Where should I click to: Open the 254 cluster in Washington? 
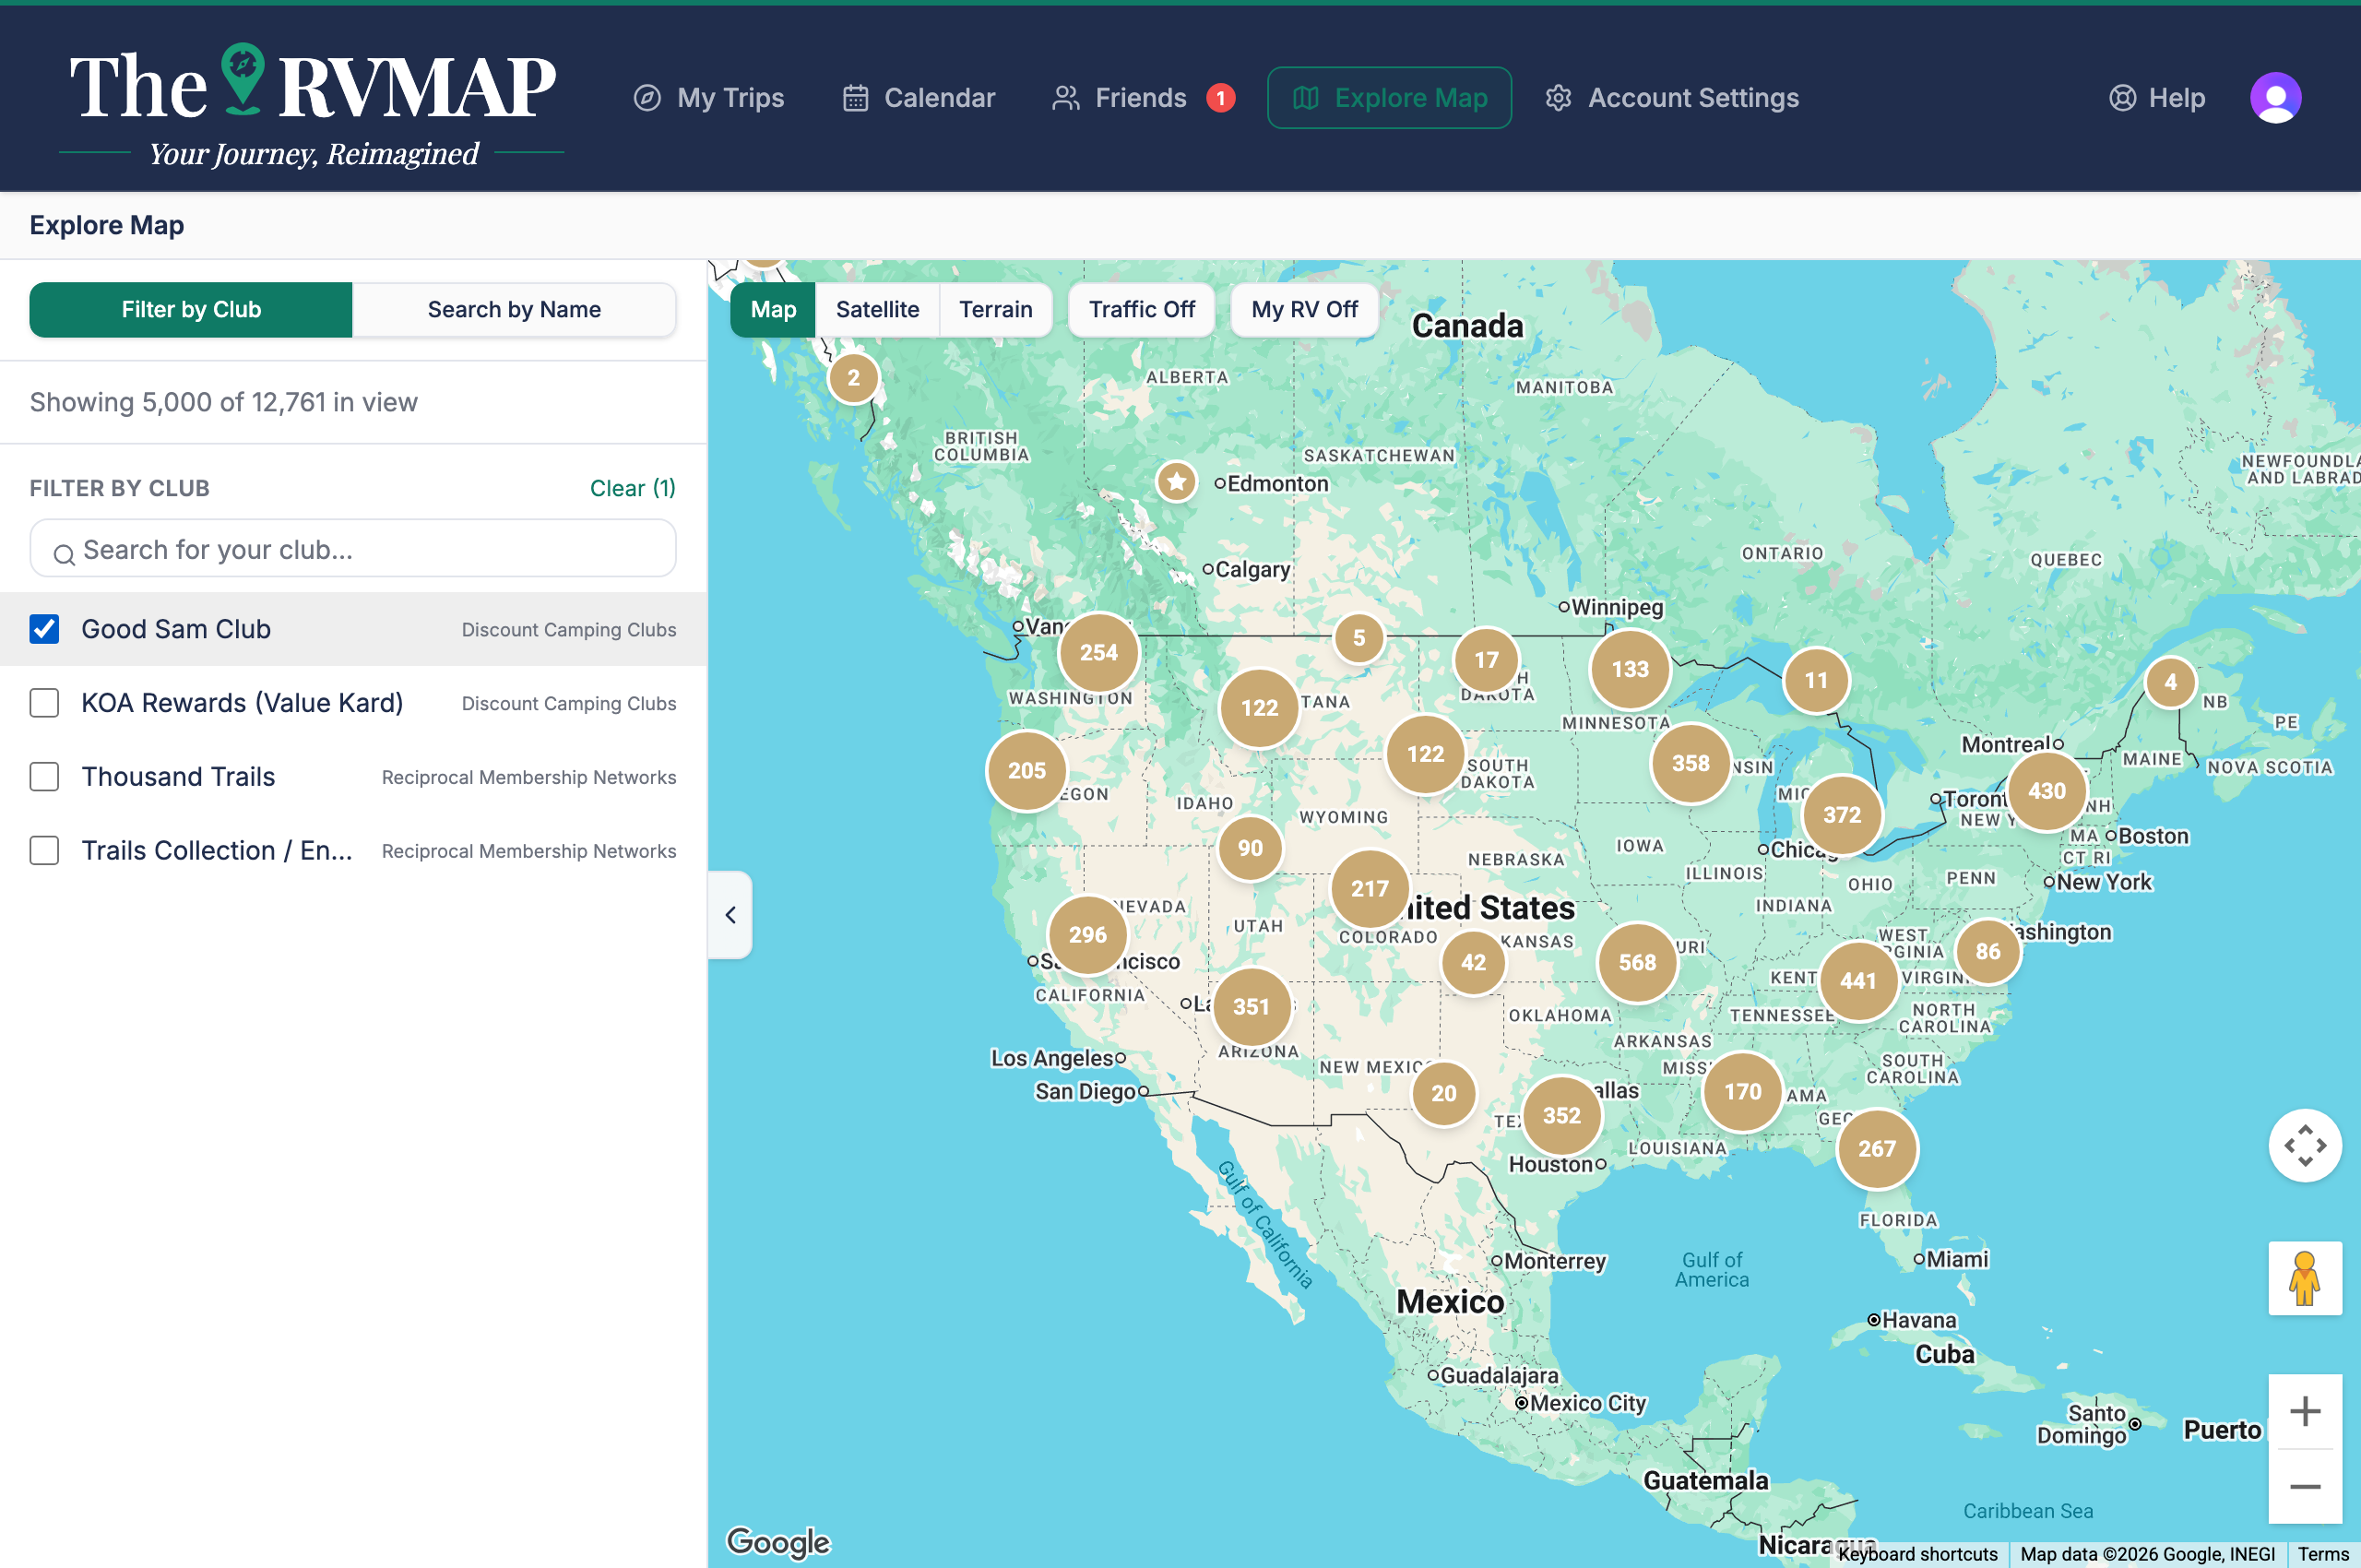click(1098, 652)
